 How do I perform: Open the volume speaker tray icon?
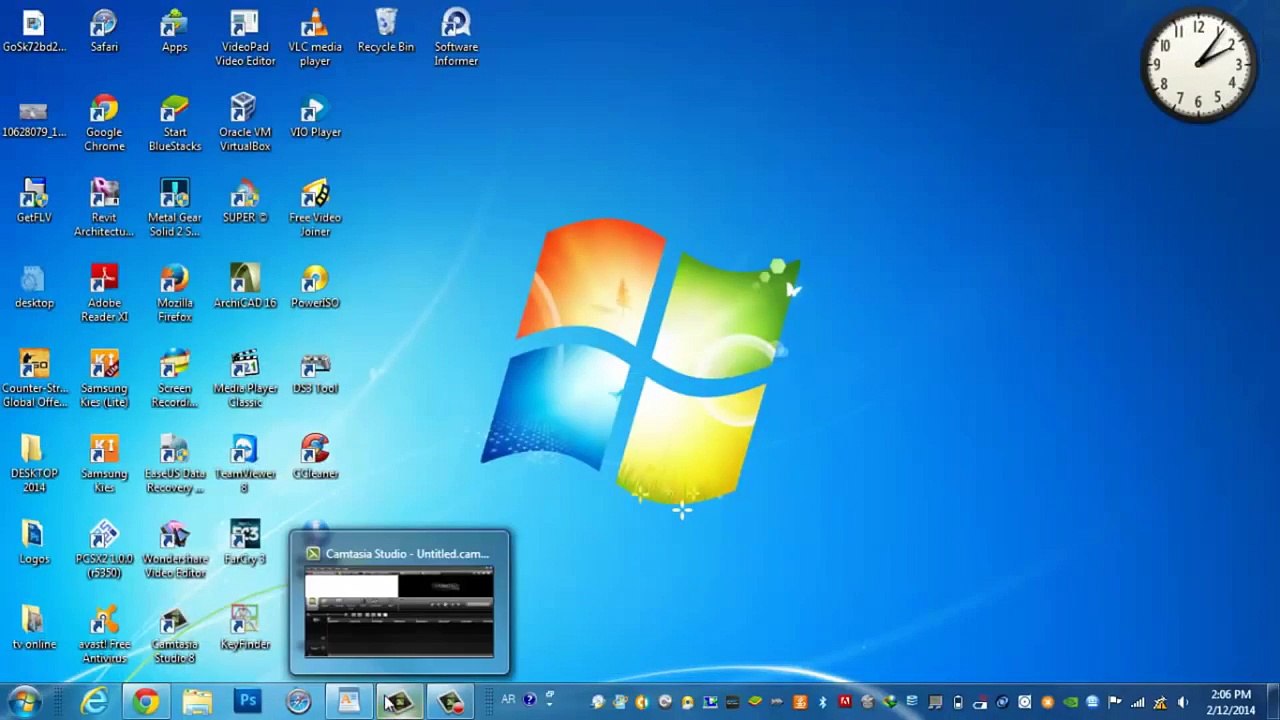click(x=1182, y=702)
